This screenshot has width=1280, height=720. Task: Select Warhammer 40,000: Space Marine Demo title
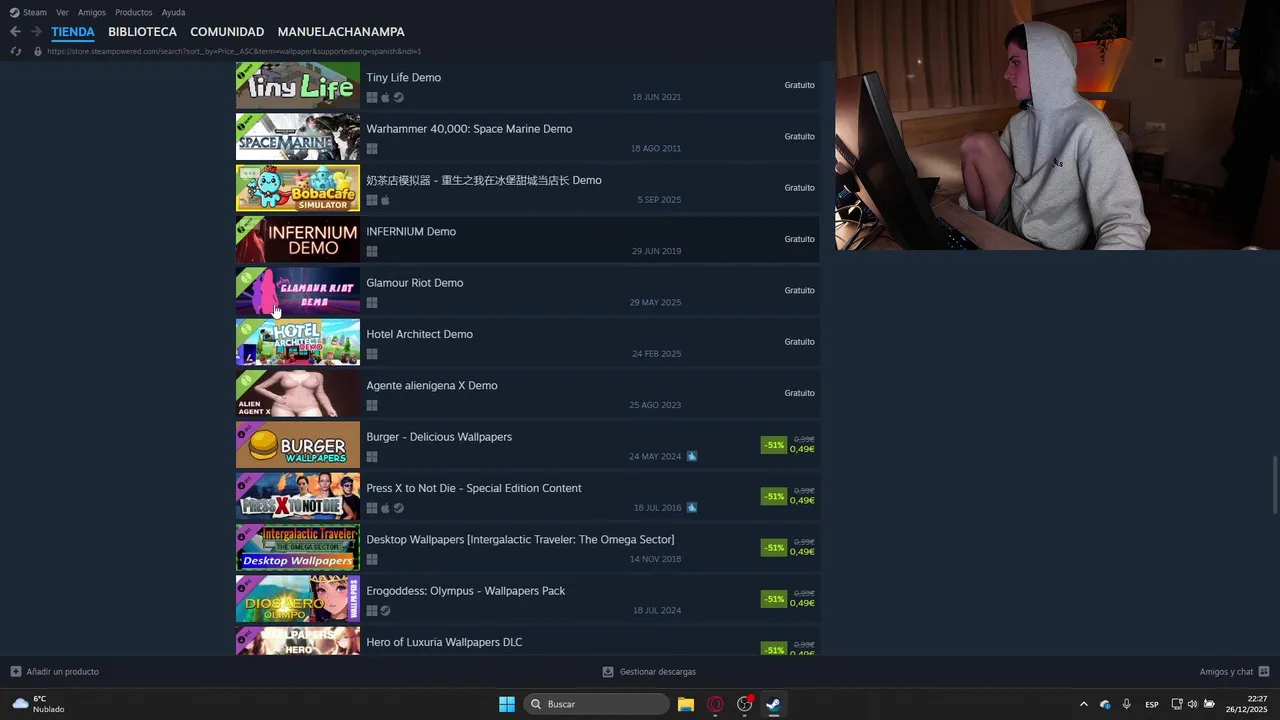tap(469, 129)
